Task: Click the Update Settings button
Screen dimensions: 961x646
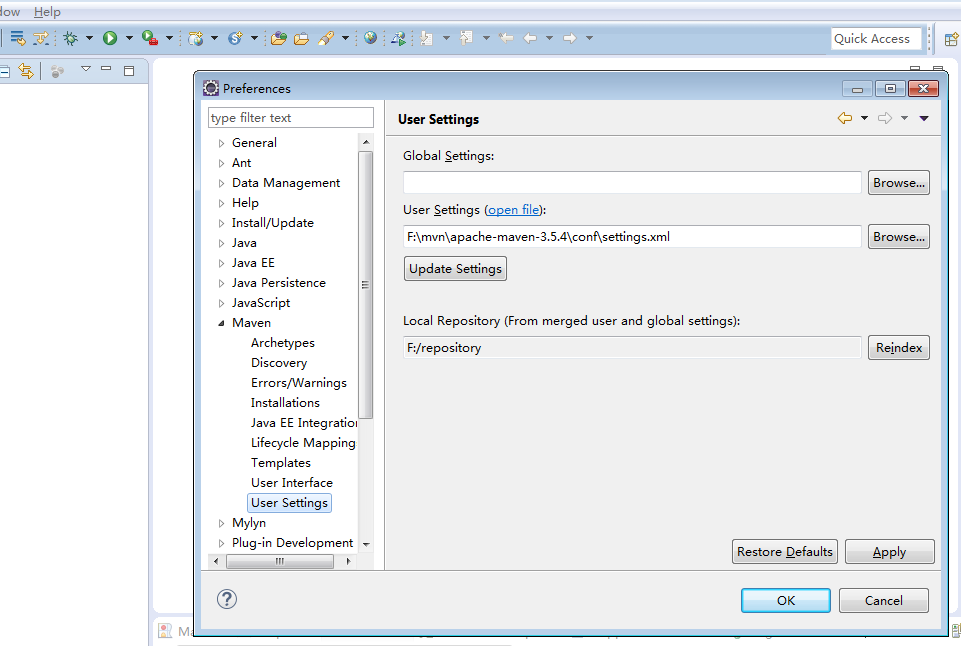Action: coord(455,269)
